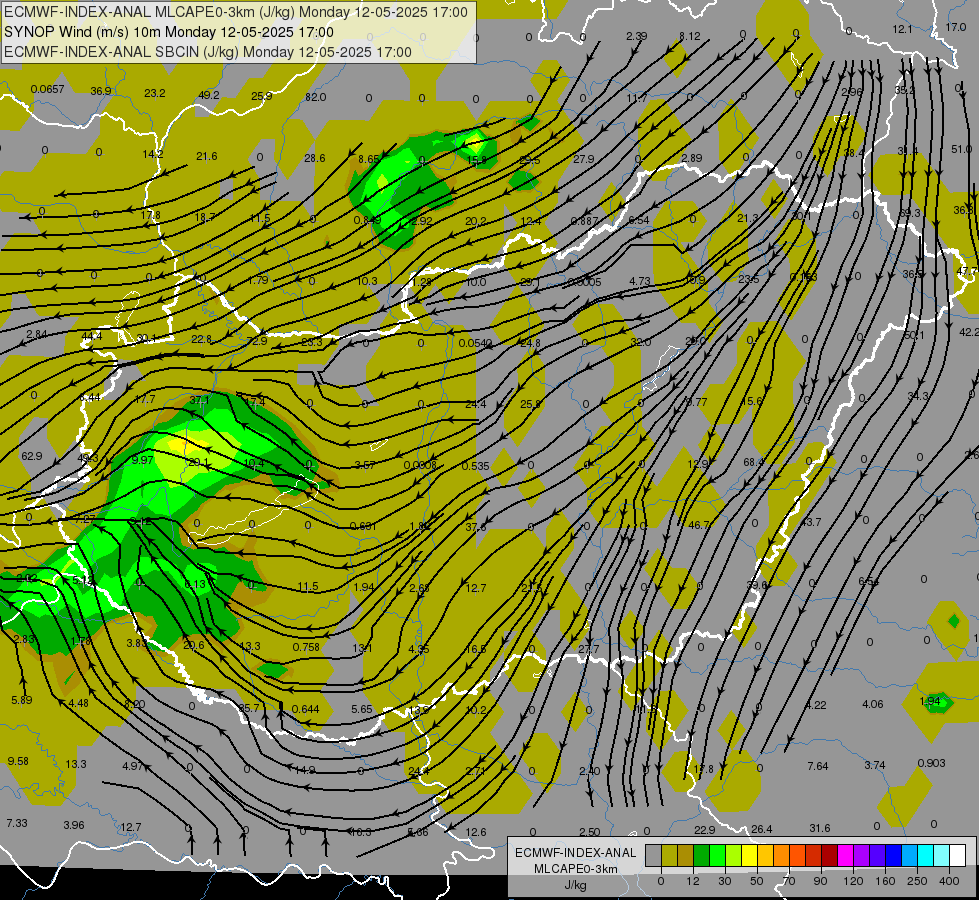
Task: Choose the dark red legend swatch after 90
Action: pyautogui.click(x=829, y=856)
